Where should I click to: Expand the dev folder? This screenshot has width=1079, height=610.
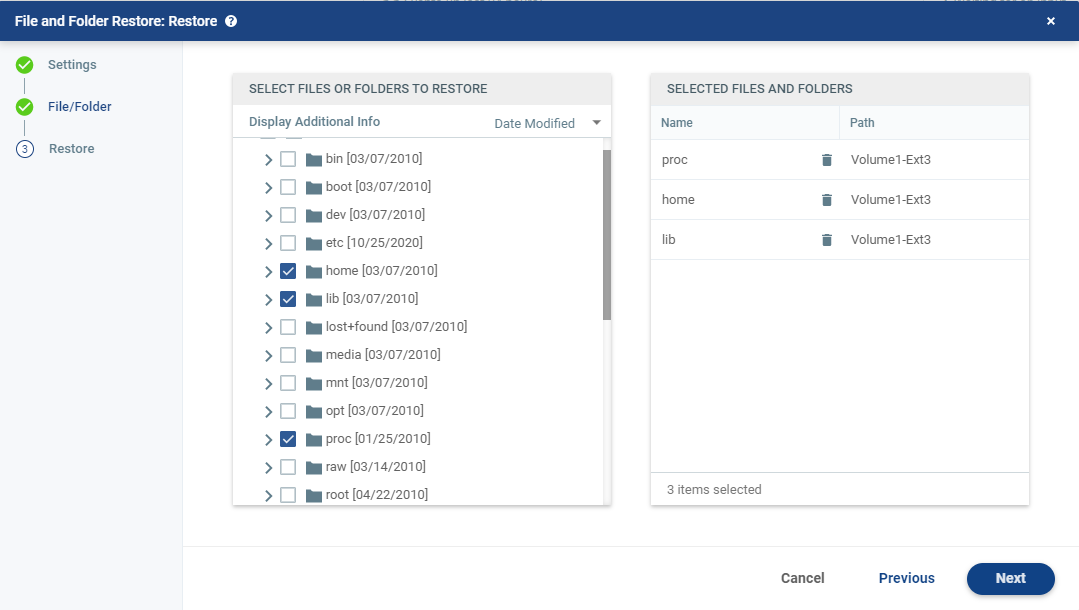pyautogui.click(x=268, y=215)
